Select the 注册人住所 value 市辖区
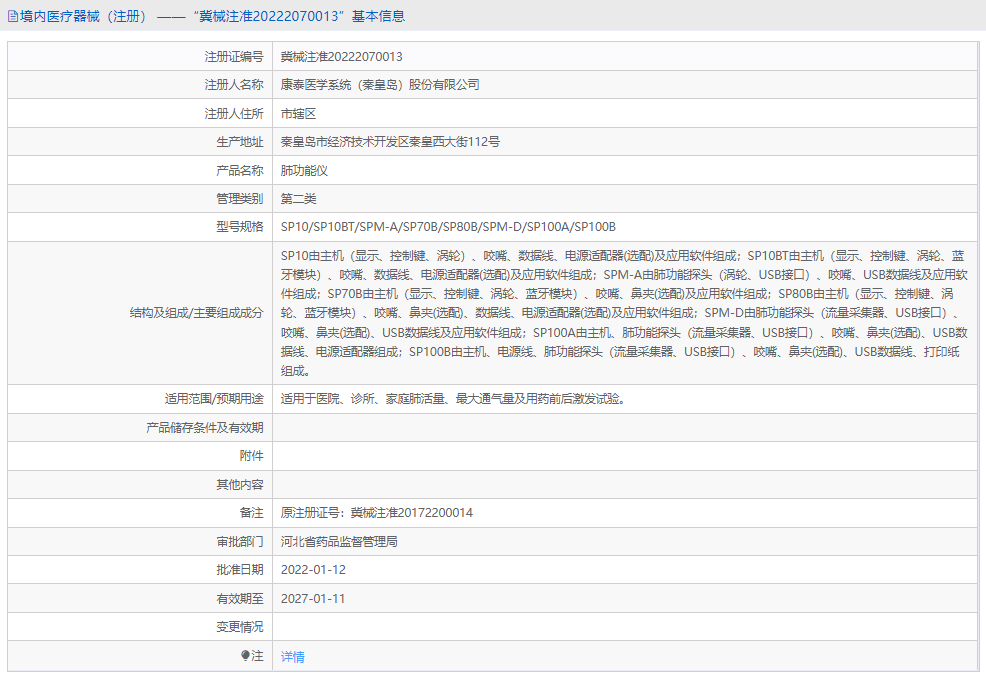Screen dimensions: 986x676 pos(300,113)
